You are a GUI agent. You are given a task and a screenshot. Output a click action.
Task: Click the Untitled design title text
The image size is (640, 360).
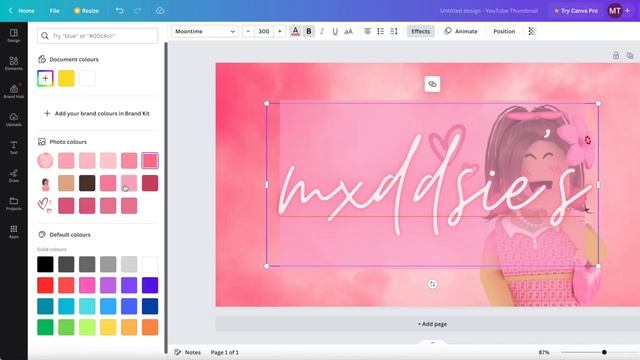coord(489,11)
